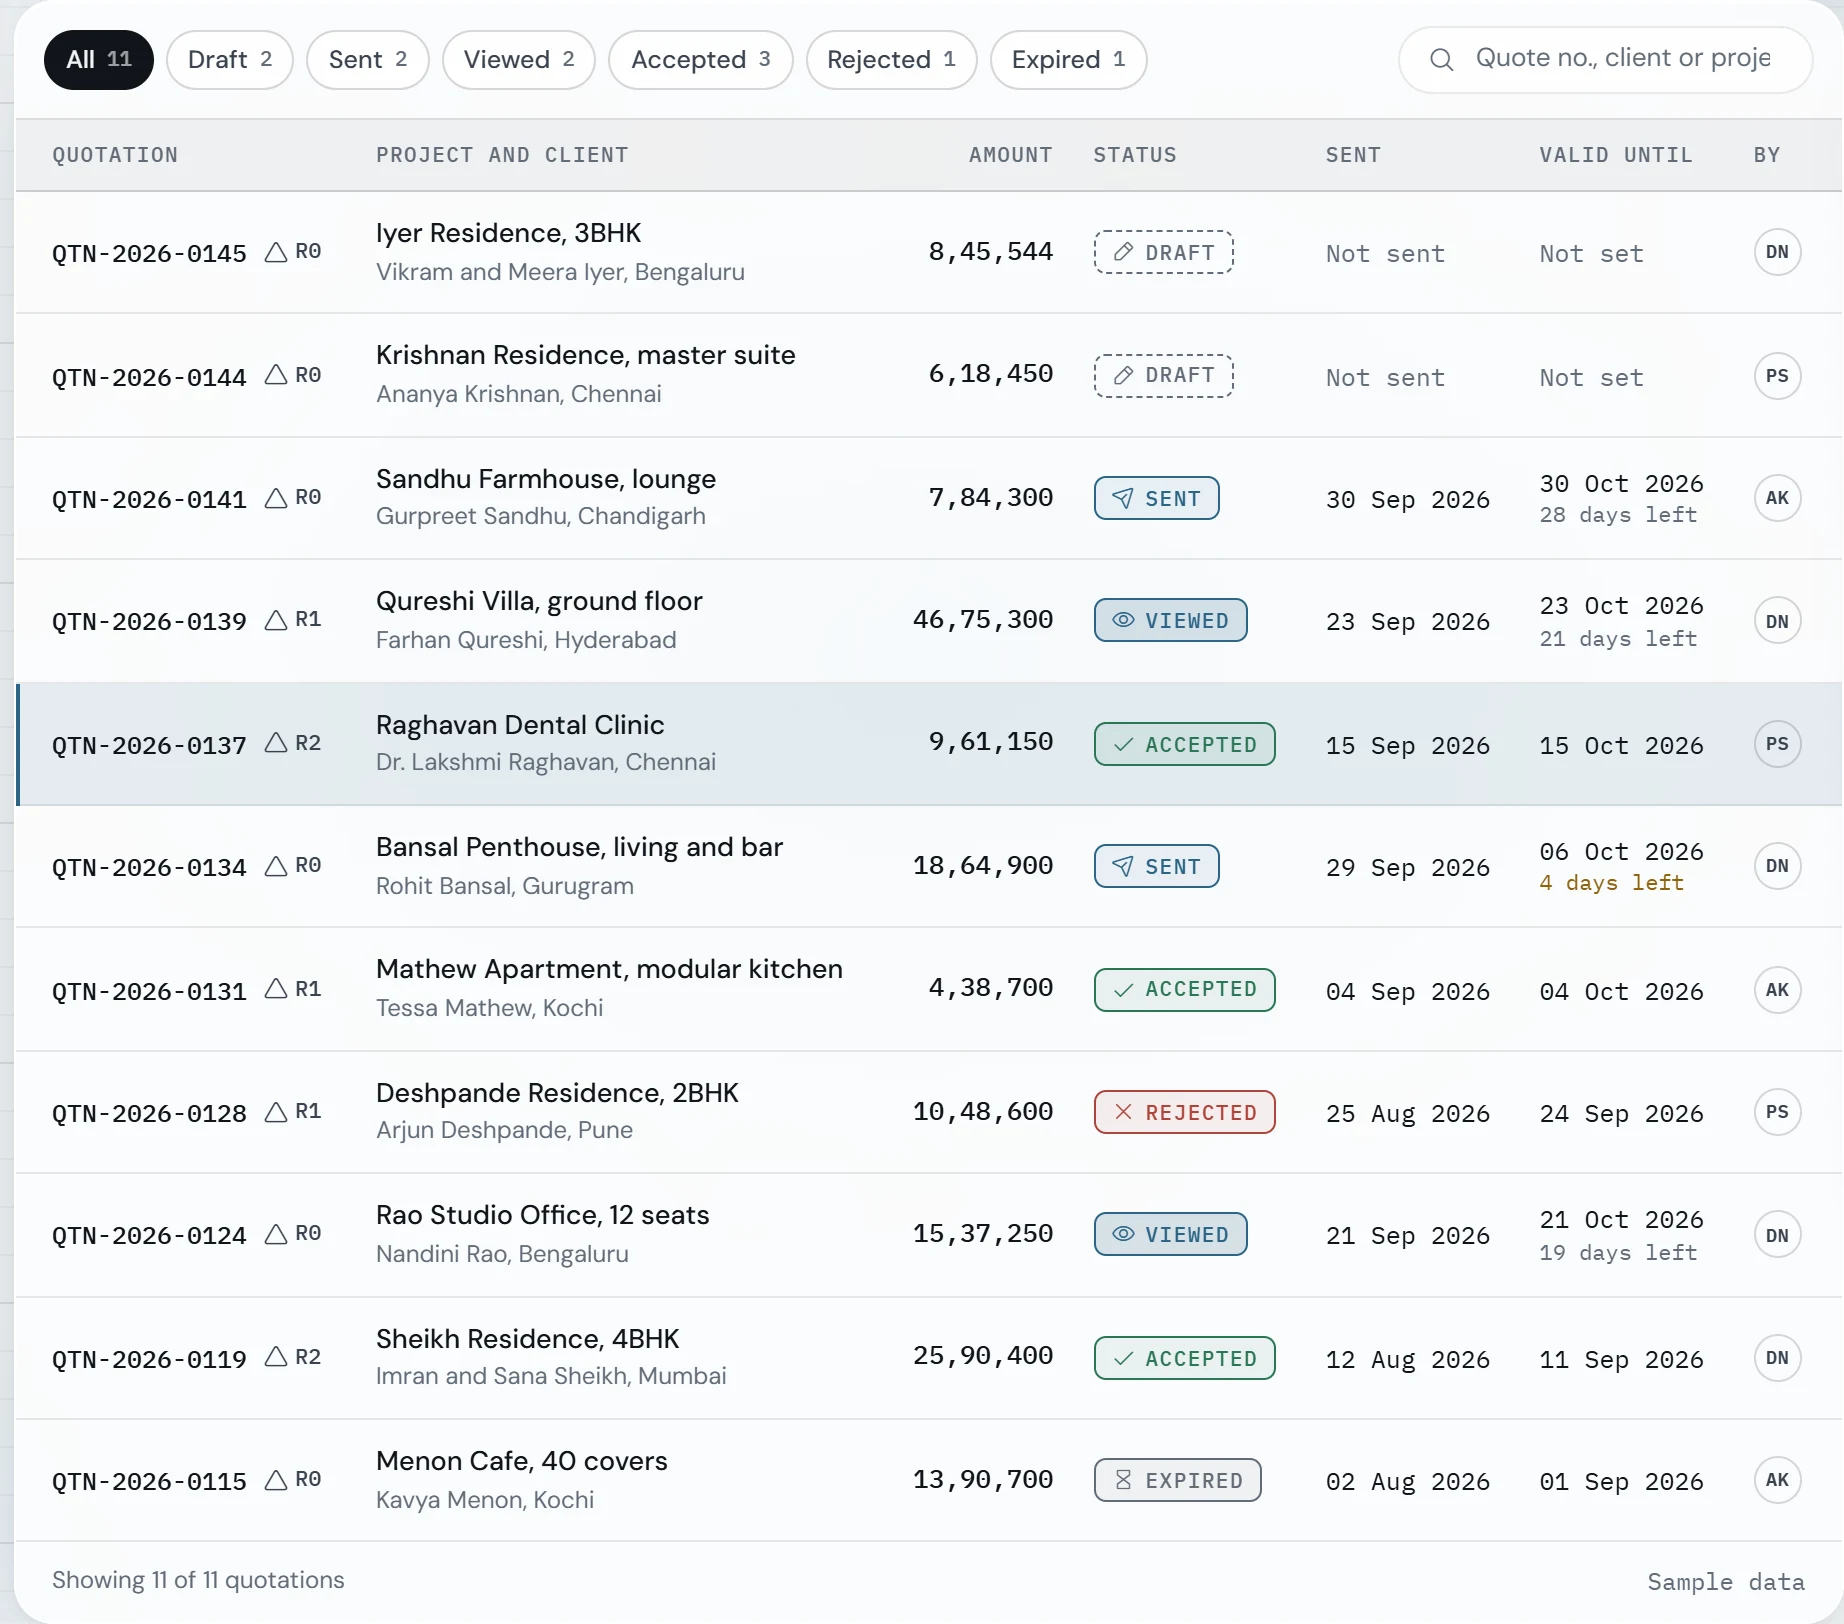Screen dimensions: 1844x1624
Task: Click the VIEWED badge for Rao Studio Office
Action: pos(1171,1234)
